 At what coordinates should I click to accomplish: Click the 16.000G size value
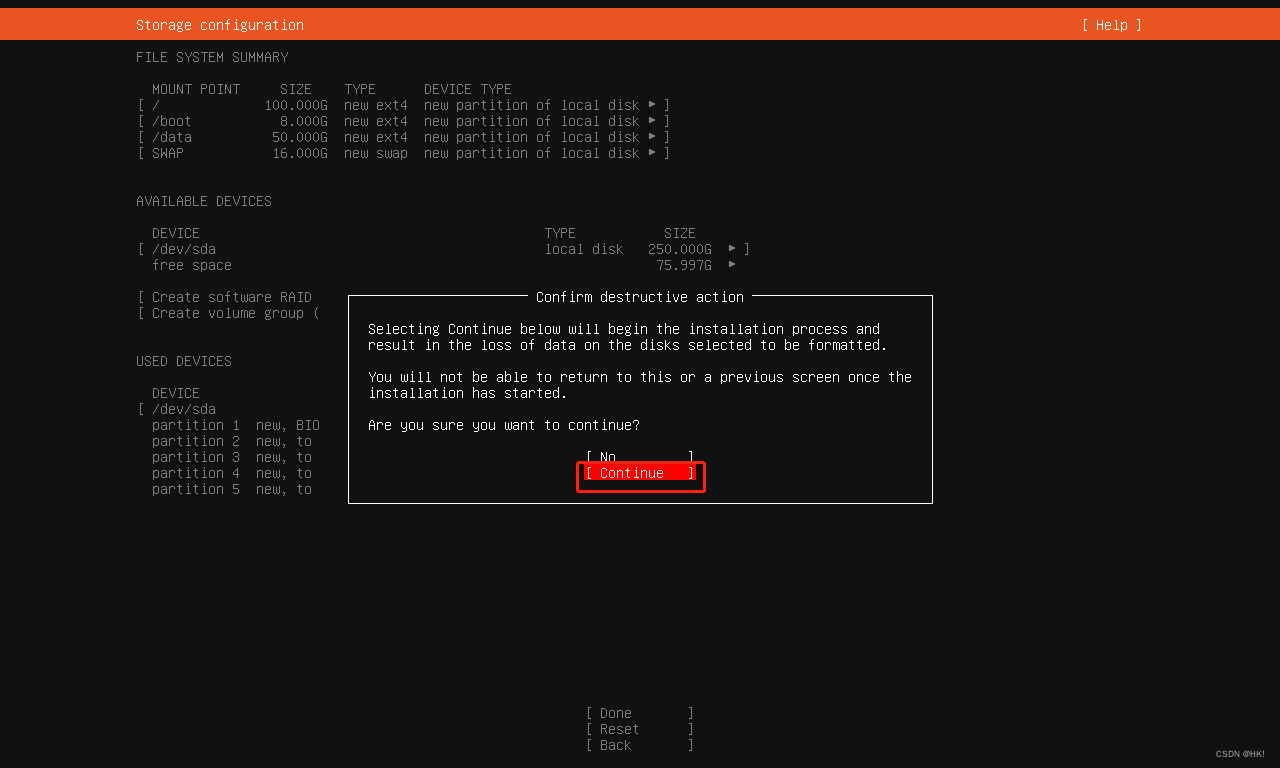tap(300, 153)
